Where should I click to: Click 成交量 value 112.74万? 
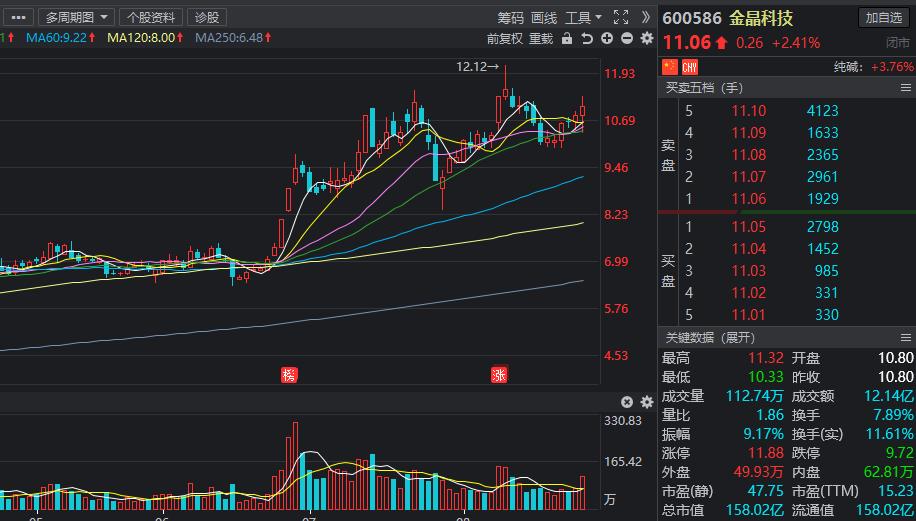(x=755, y=396)
